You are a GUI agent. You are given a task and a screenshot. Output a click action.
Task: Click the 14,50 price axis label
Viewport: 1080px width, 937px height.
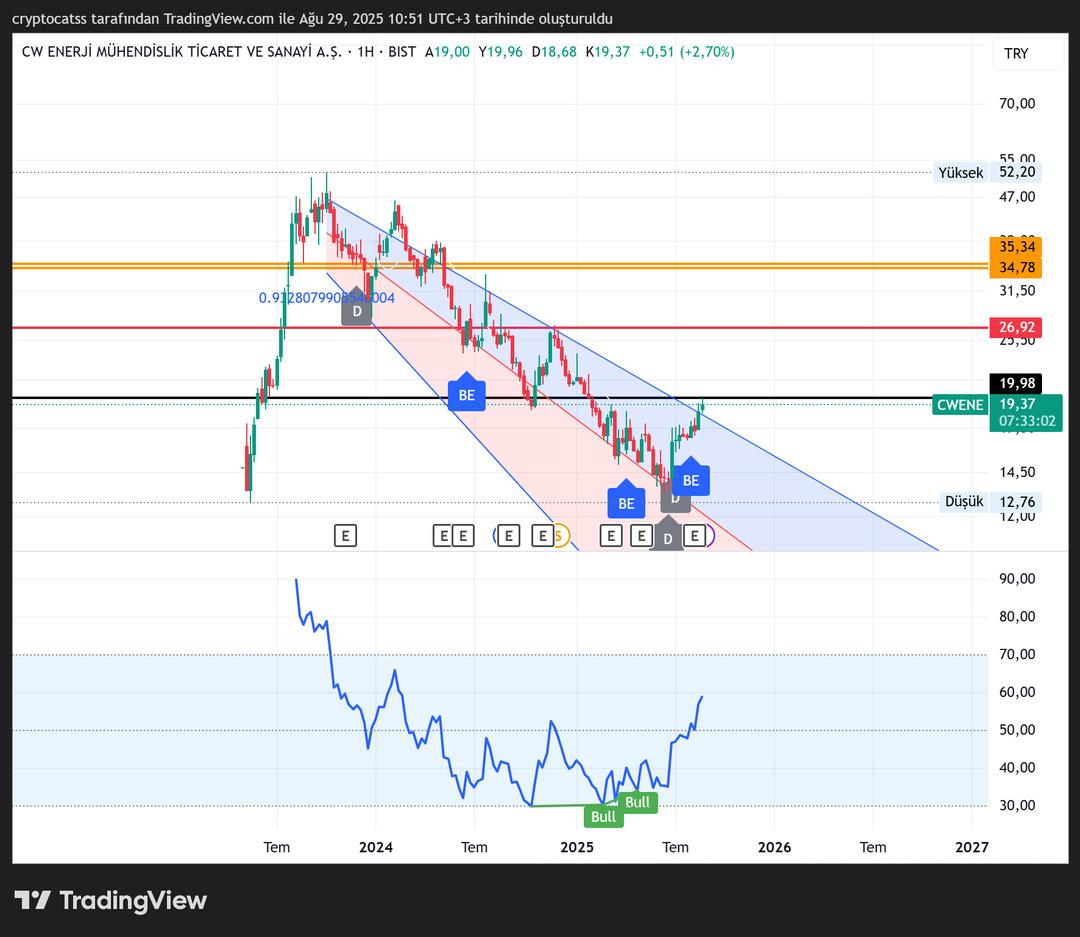[x=1017, y=473]
